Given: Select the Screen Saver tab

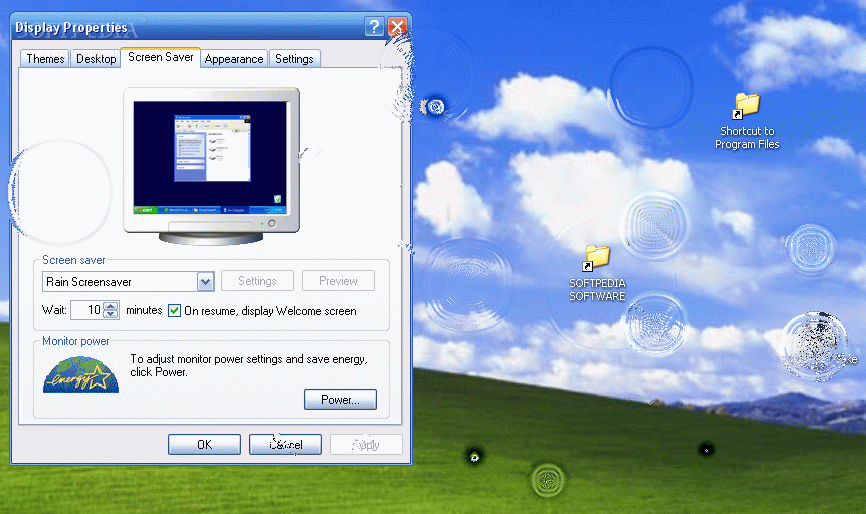Looking at the screenshot, I should pos(161,57).
